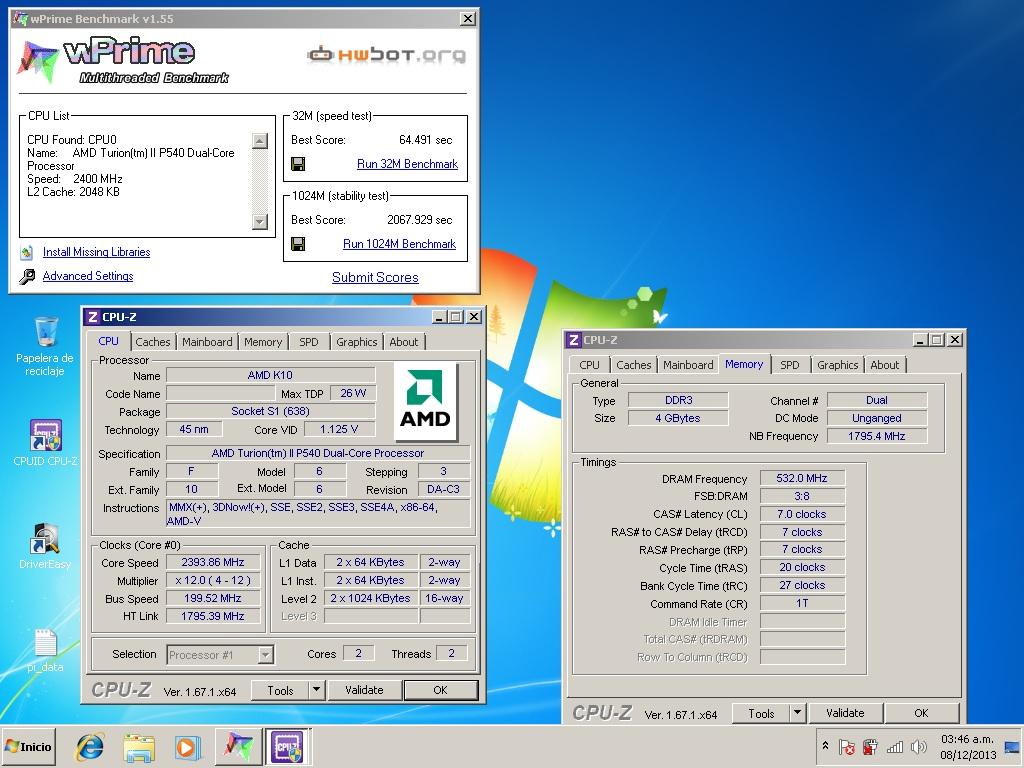The height and width of the screenshot is (768, 1024).
Task: Open Tools dropdown arrow in left CPU-Z
Action: pos(316,690)
